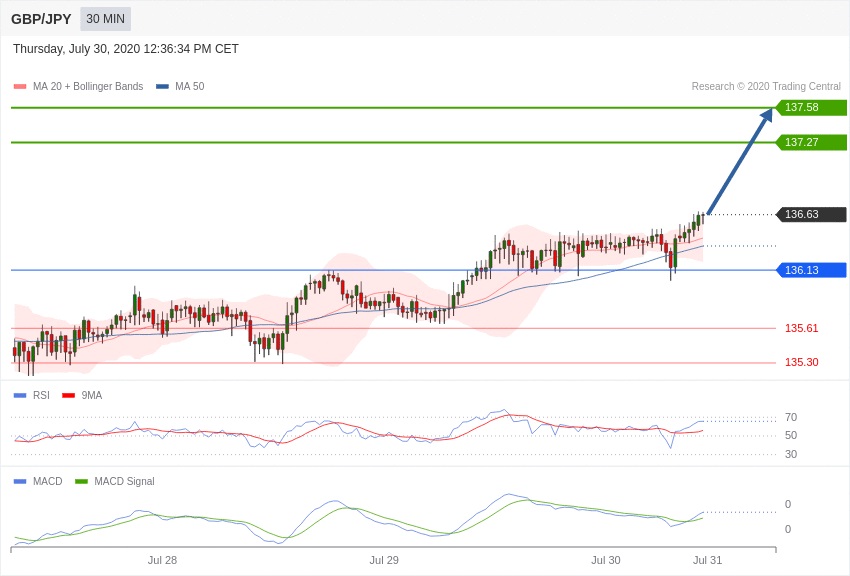850x576 pixels.
Task: Click the 9MA legend label
Action: (92, 396)
